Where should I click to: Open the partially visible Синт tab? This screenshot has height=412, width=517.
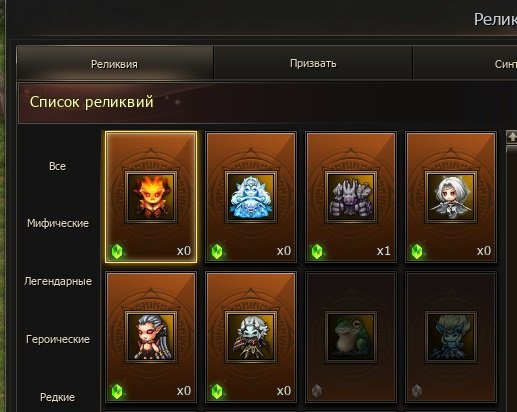465,63
